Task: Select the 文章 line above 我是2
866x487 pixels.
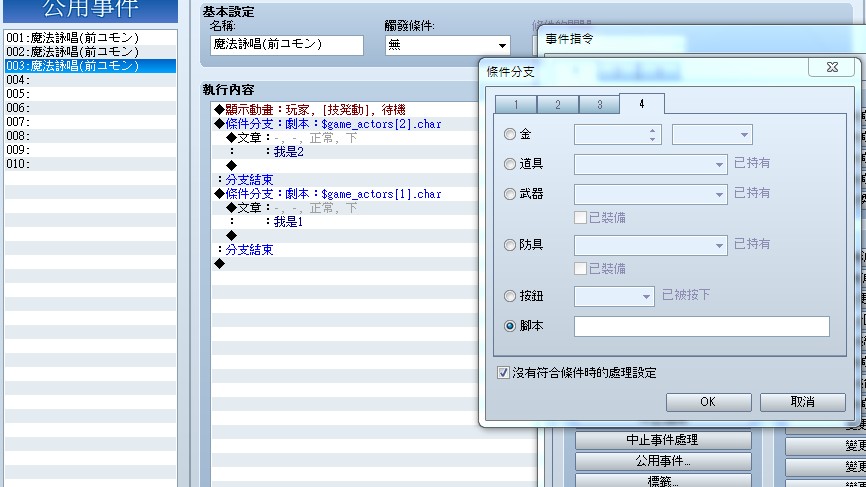Action: [x=345, y=138]
